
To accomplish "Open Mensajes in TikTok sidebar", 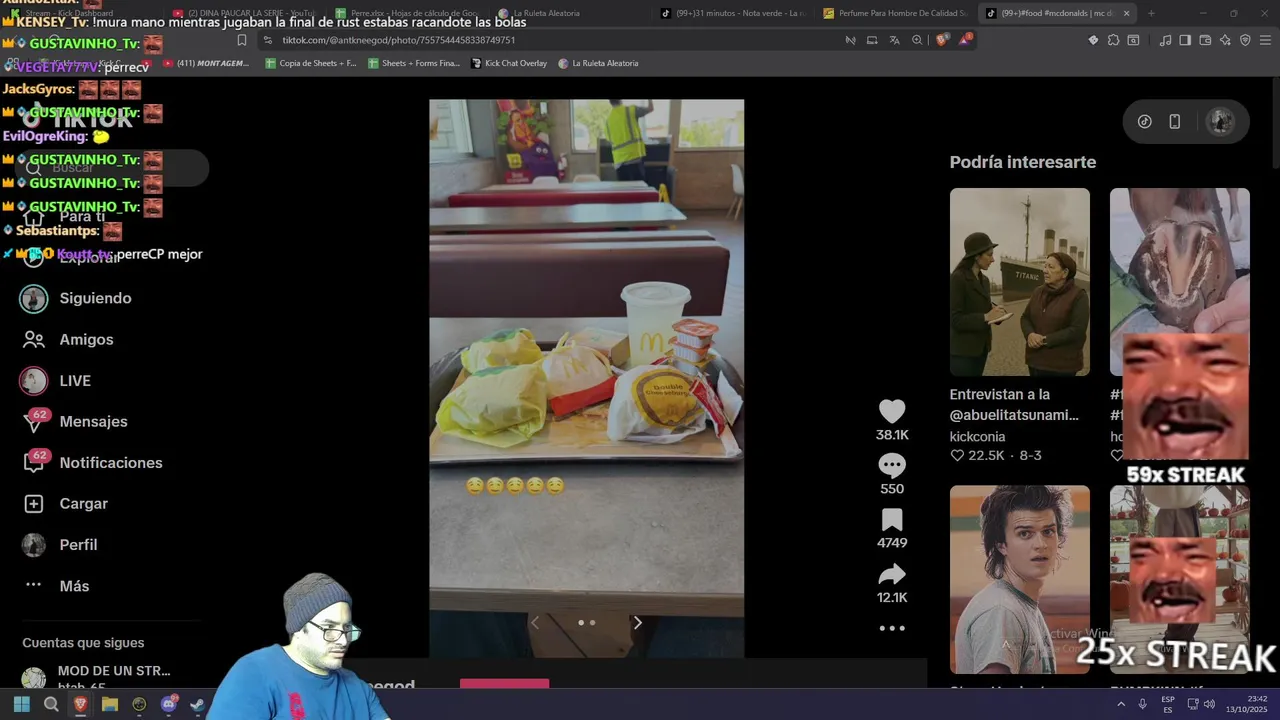I will click(x=93, y=421).
